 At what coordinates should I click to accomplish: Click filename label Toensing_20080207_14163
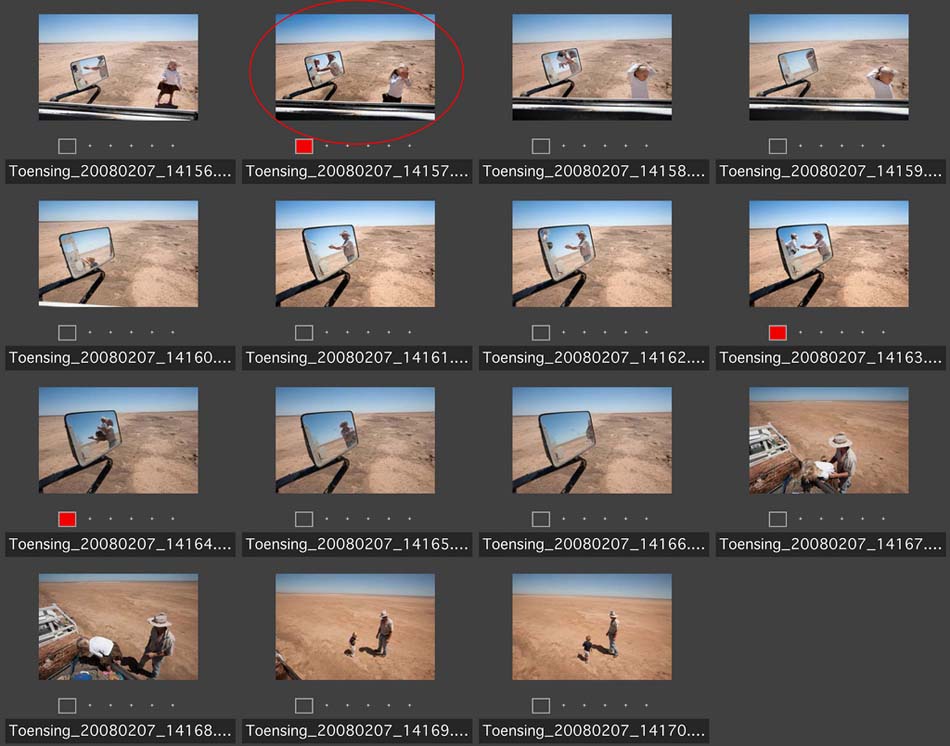(831, 358)
